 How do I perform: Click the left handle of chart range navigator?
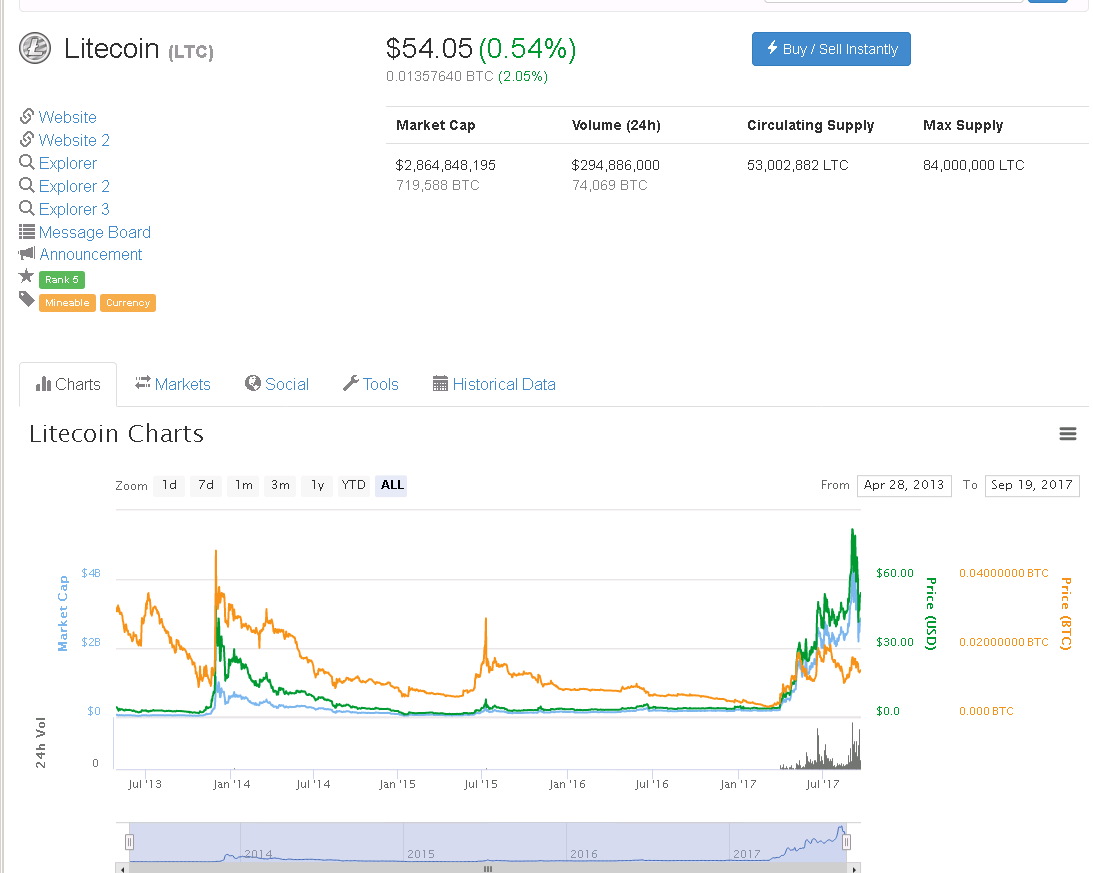(129, 842)
